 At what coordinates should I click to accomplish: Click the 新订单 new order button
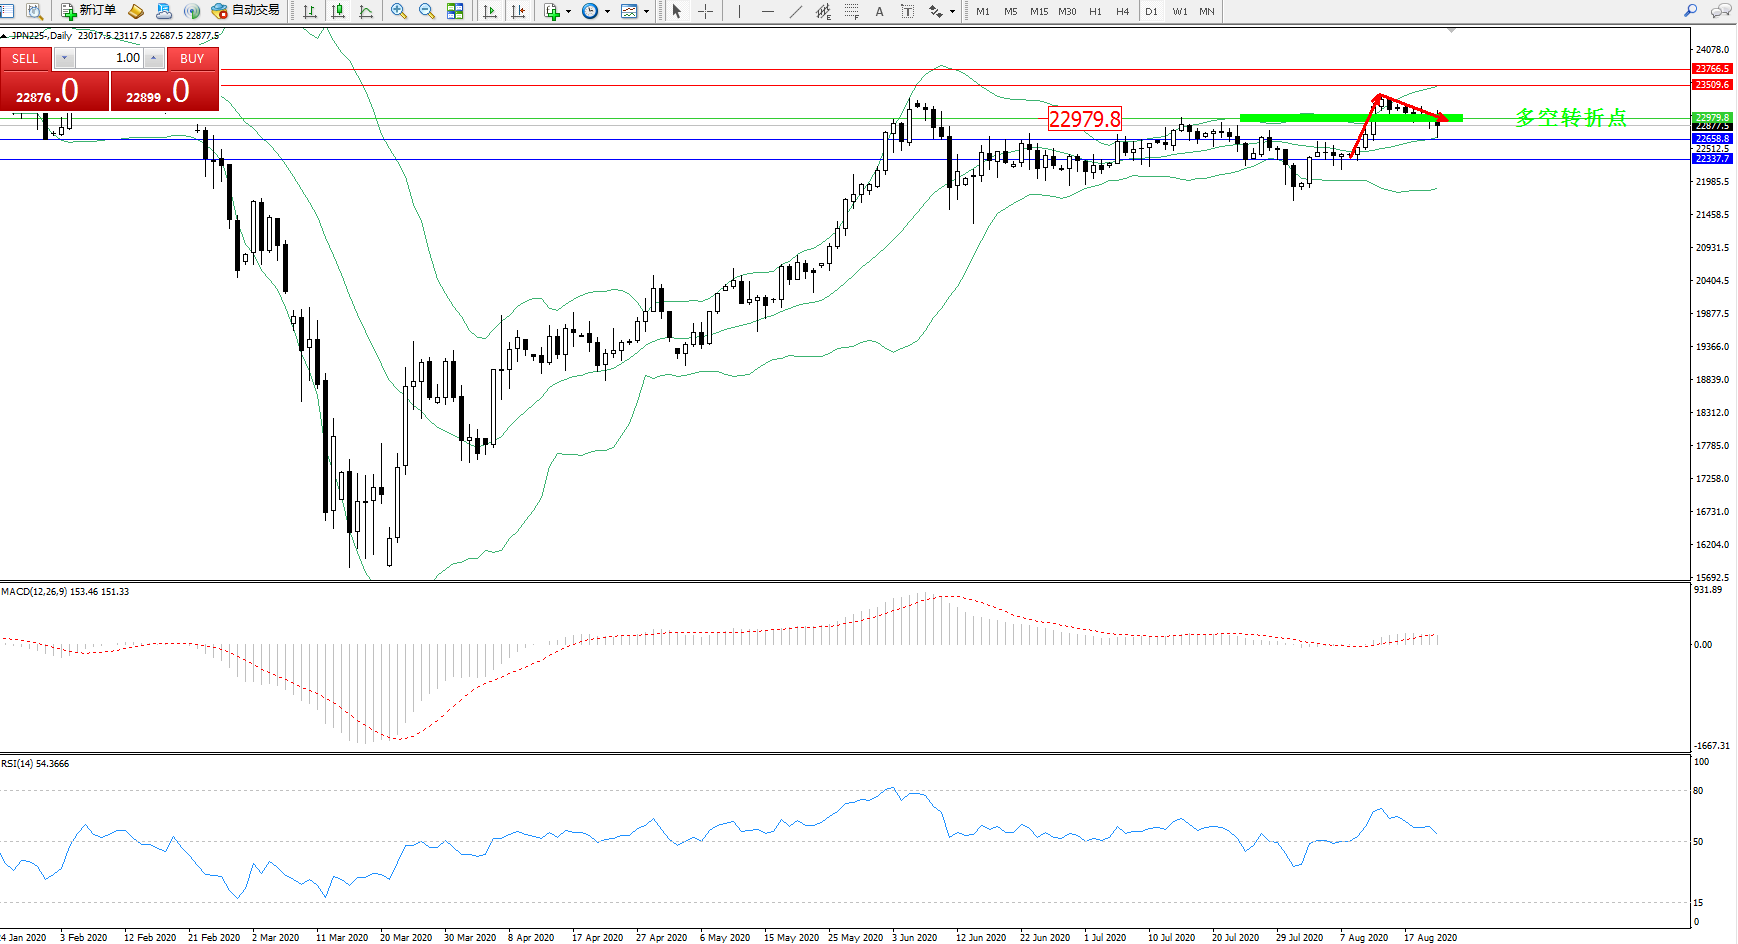pos(88,11)
